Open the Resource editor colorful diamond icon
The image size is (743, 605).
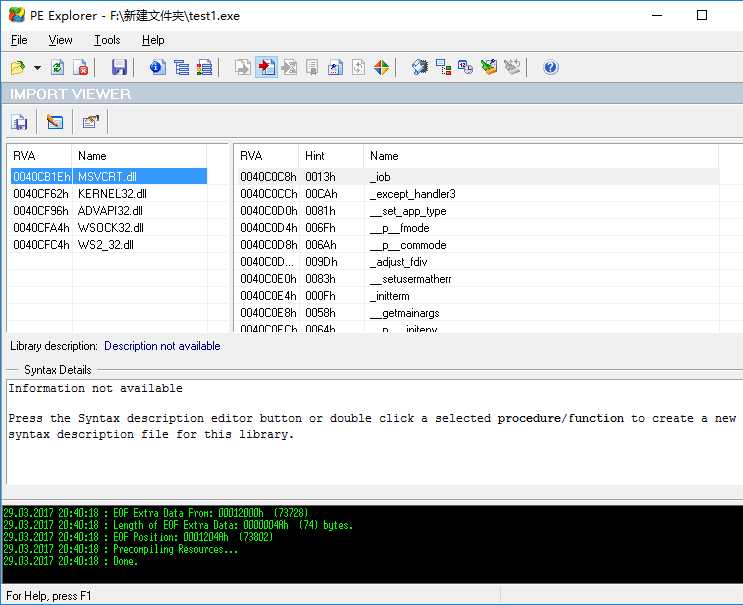[381, 67]
